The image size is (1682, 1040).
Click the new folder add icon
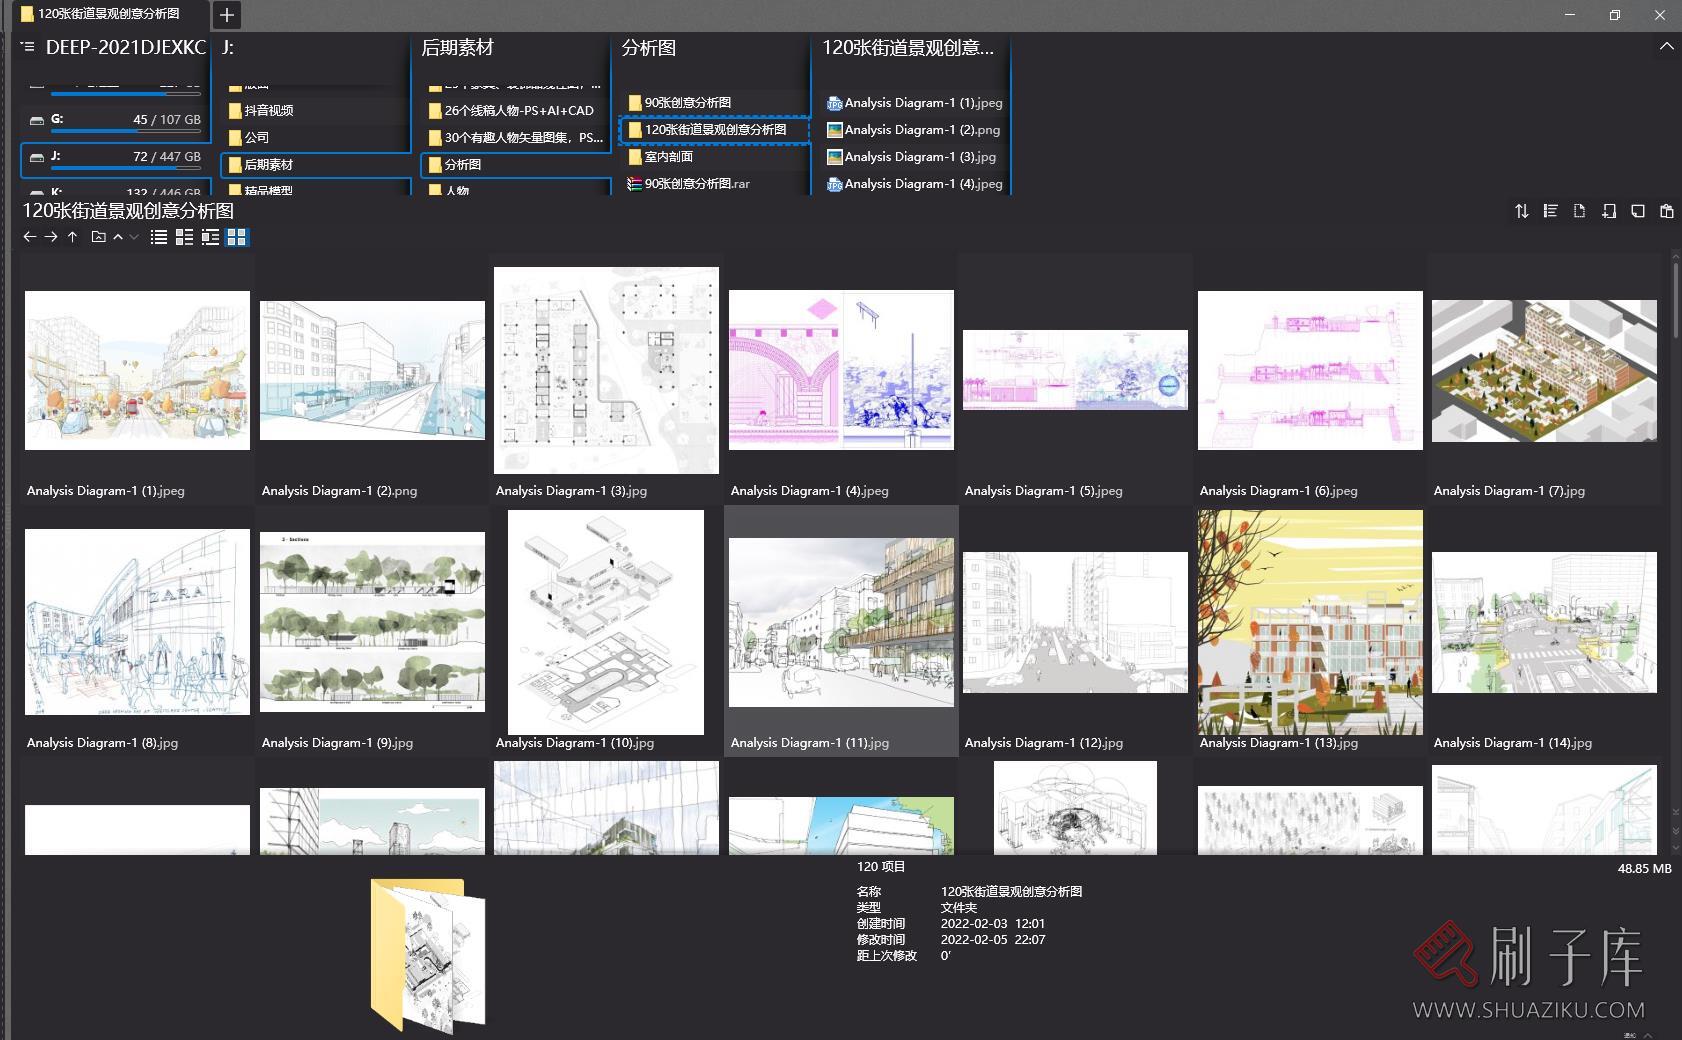[x=1608, y=211]
